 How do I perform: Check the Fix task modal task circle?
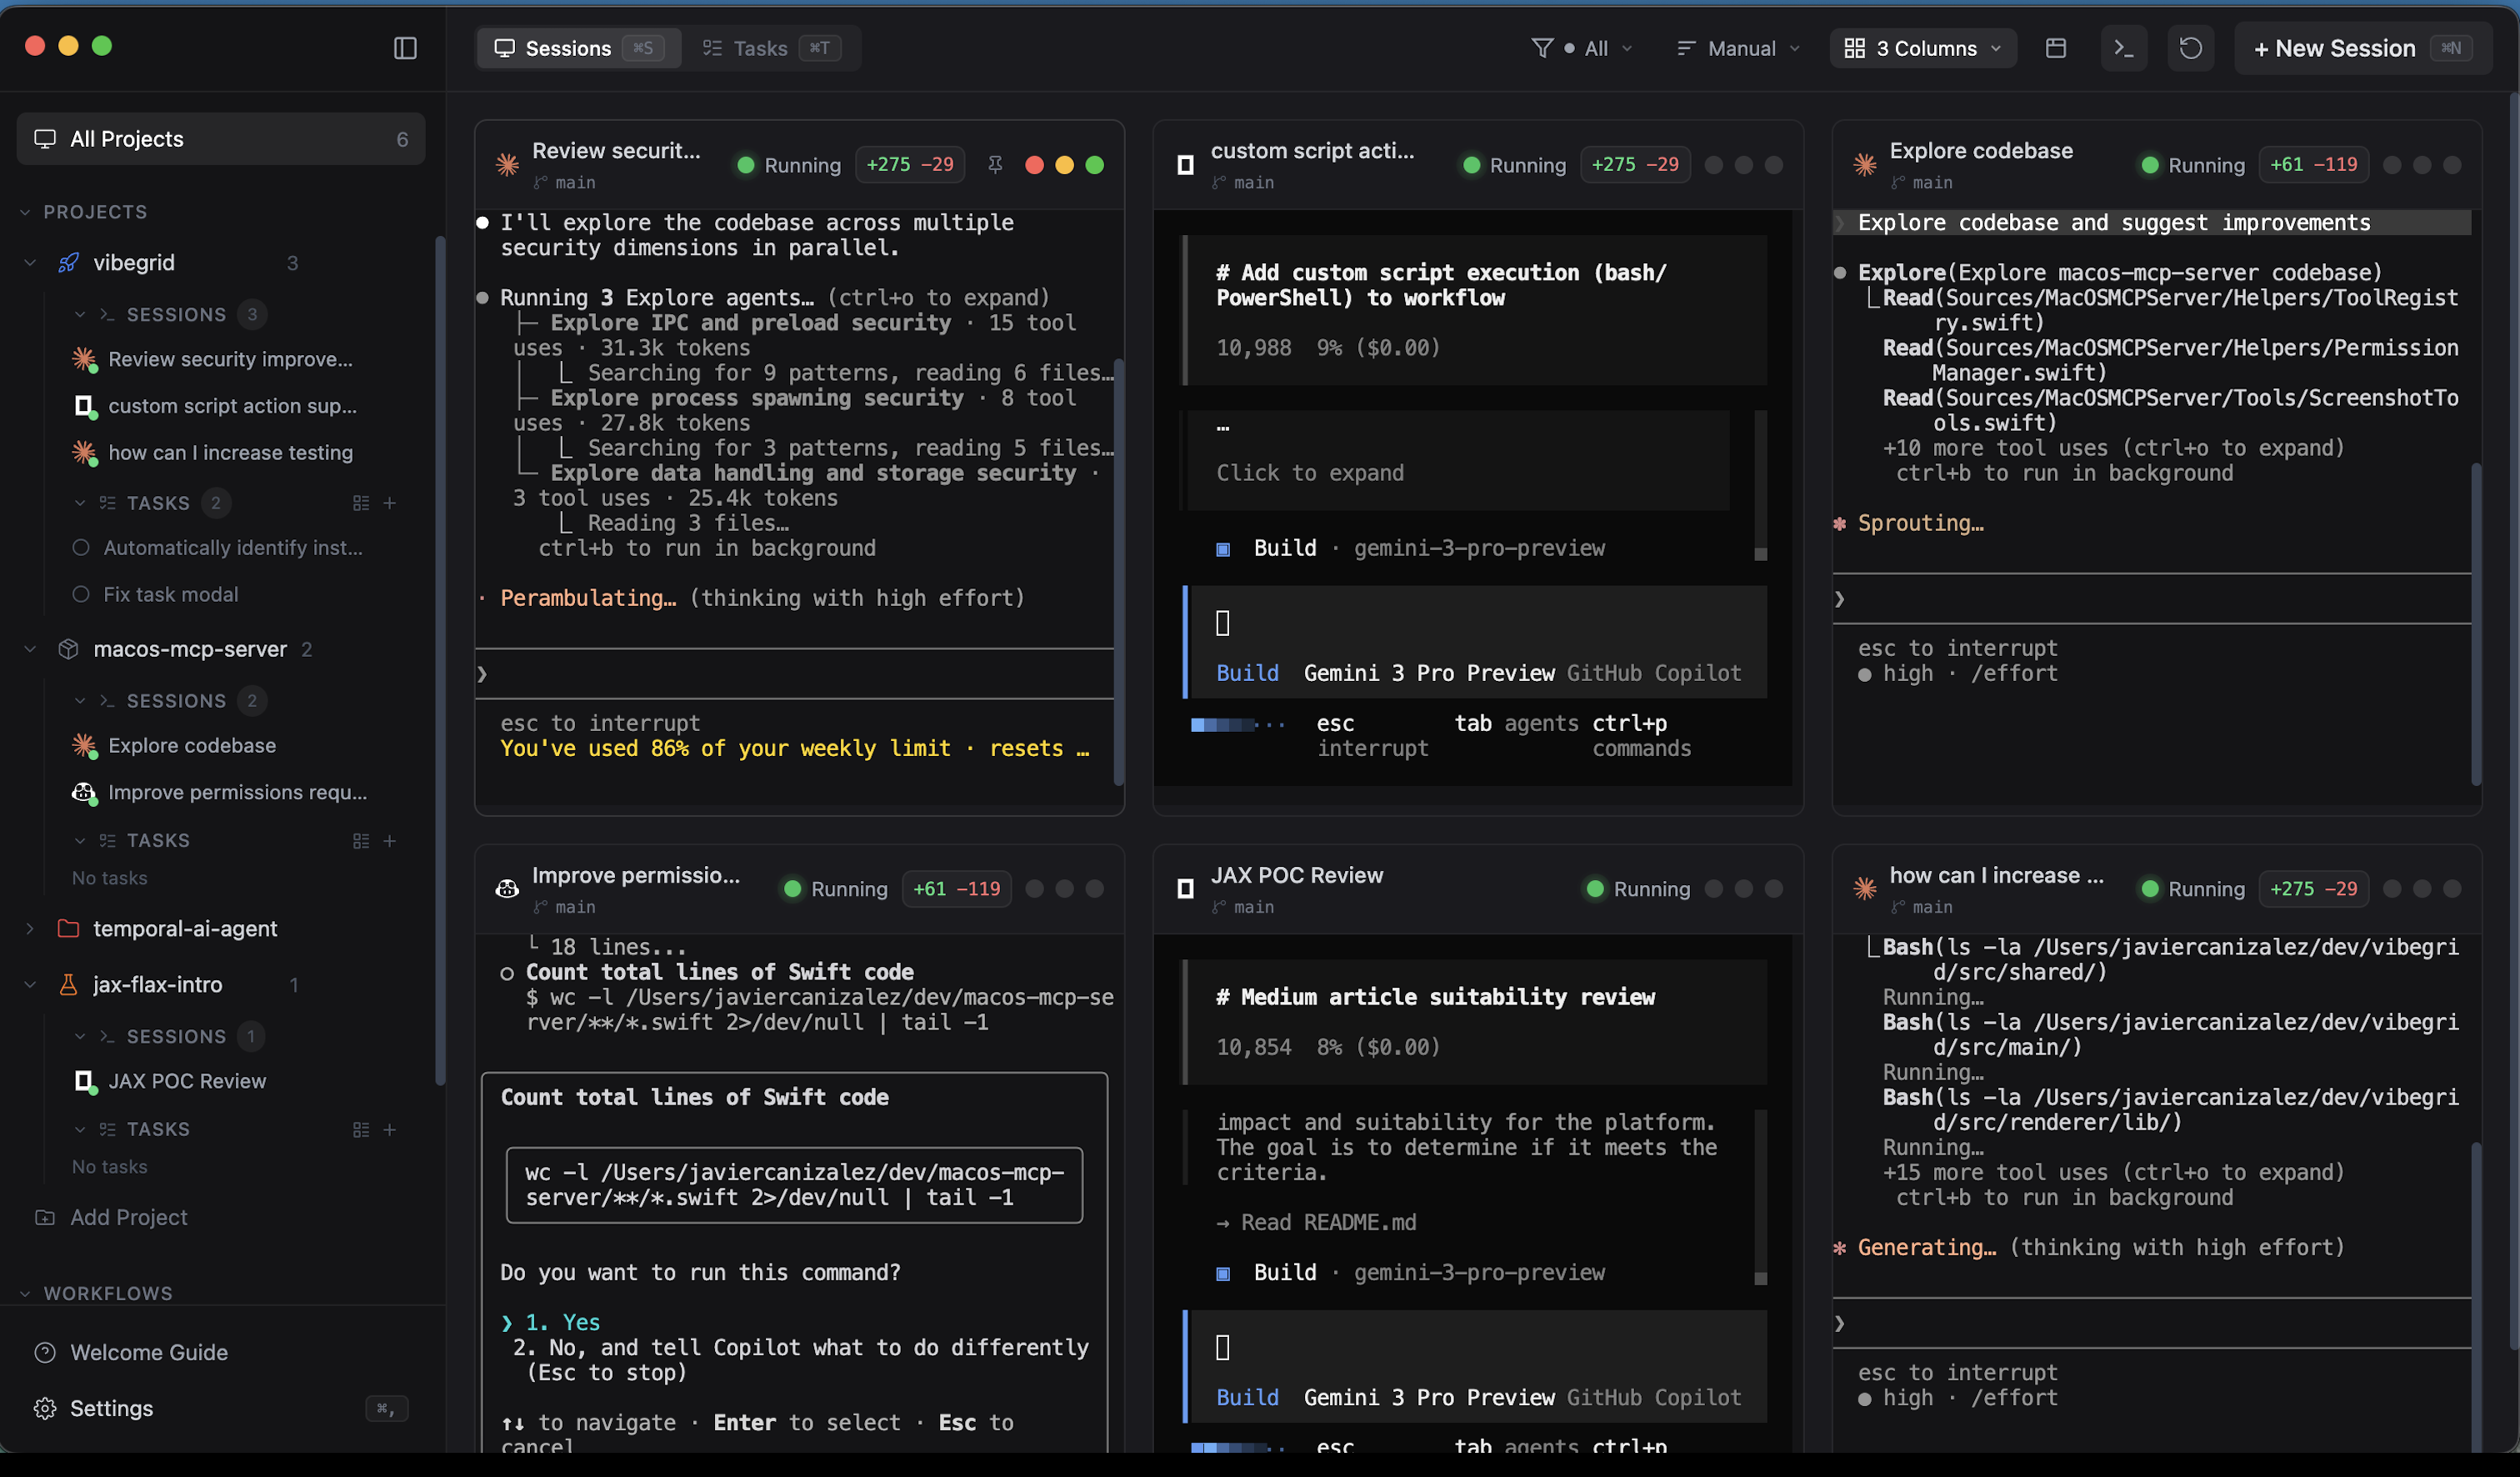pos(81,594)
